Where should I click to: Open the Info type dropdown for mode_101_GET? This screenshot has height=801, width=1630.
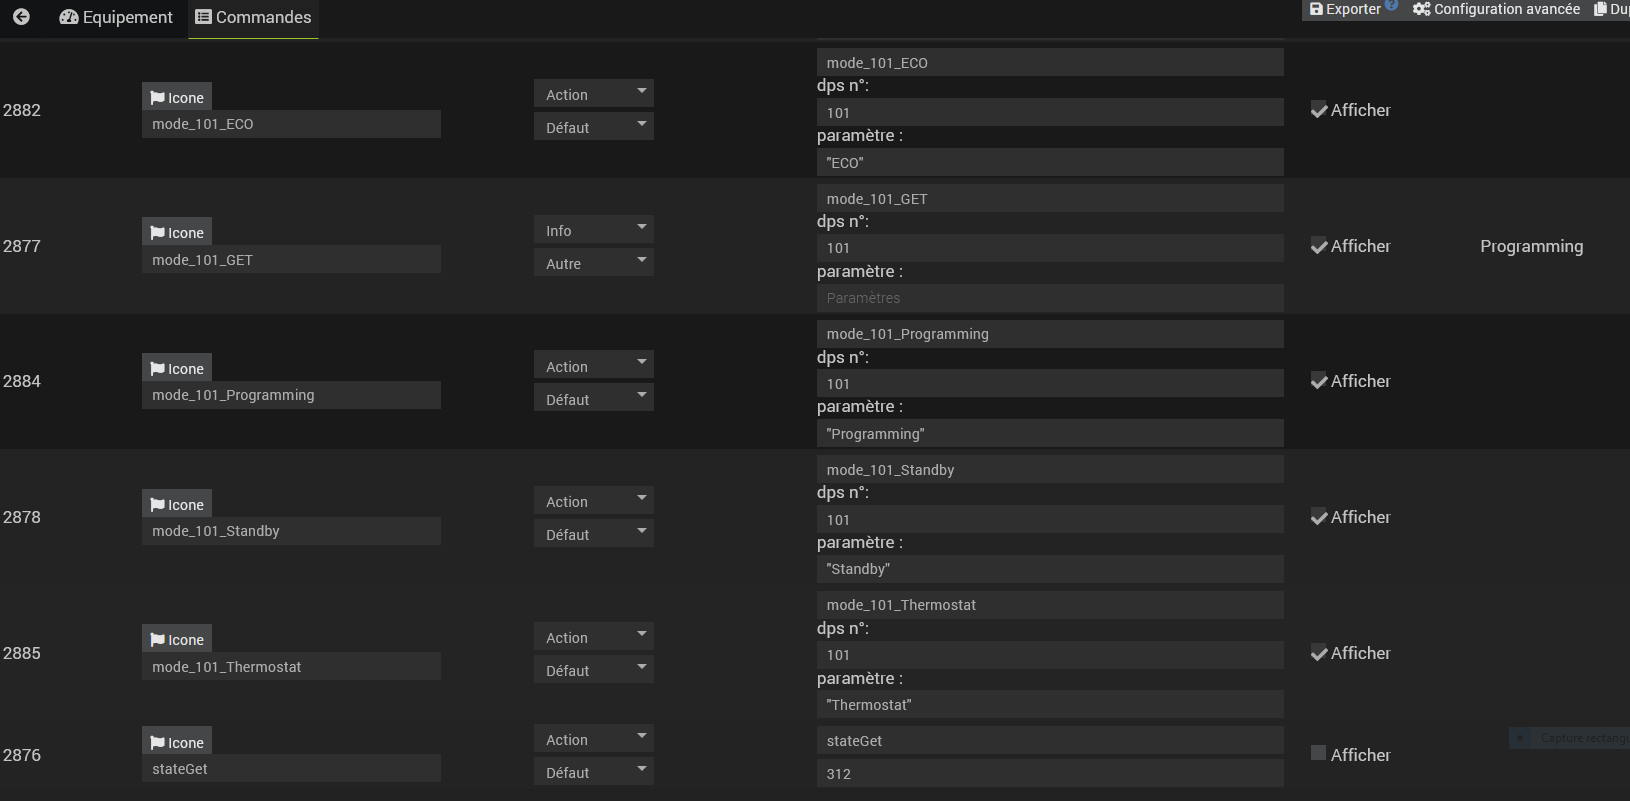click(593, 230)
